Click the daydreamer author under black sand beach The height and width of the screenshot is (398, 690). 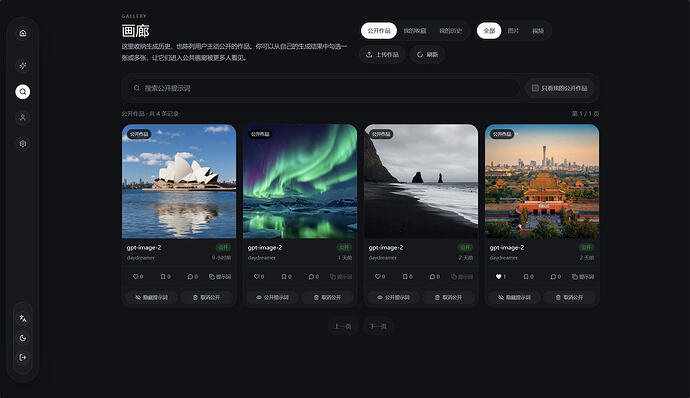(383, 258)
